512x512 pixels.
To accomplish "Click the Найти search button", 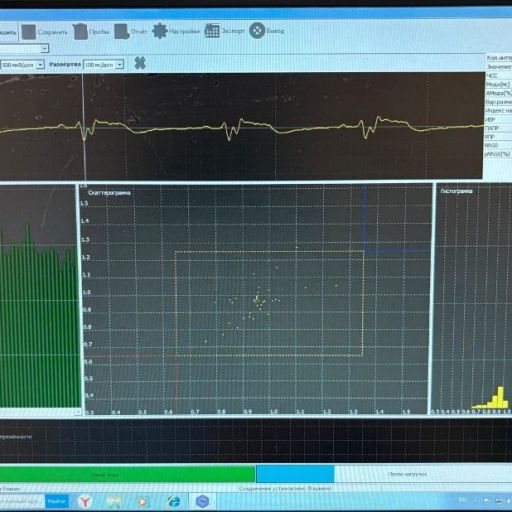I will (x=56, y=501).
